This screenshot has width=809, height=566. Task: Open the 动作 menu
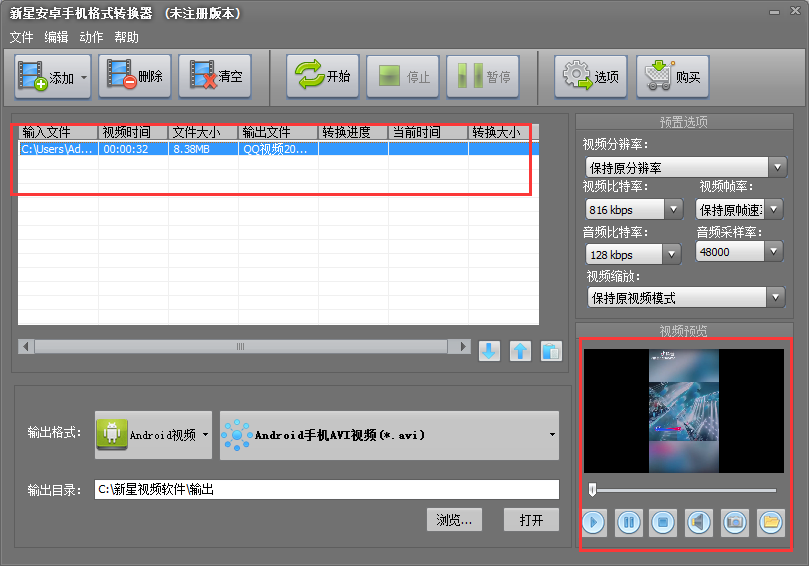pos(91,37)
